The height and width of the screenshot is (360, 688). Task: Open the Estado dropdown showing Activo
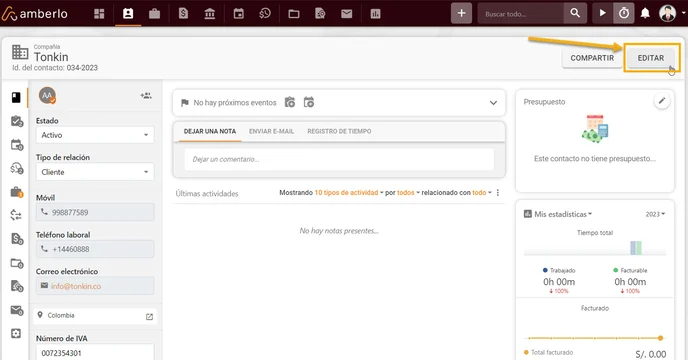pos(95,135)
